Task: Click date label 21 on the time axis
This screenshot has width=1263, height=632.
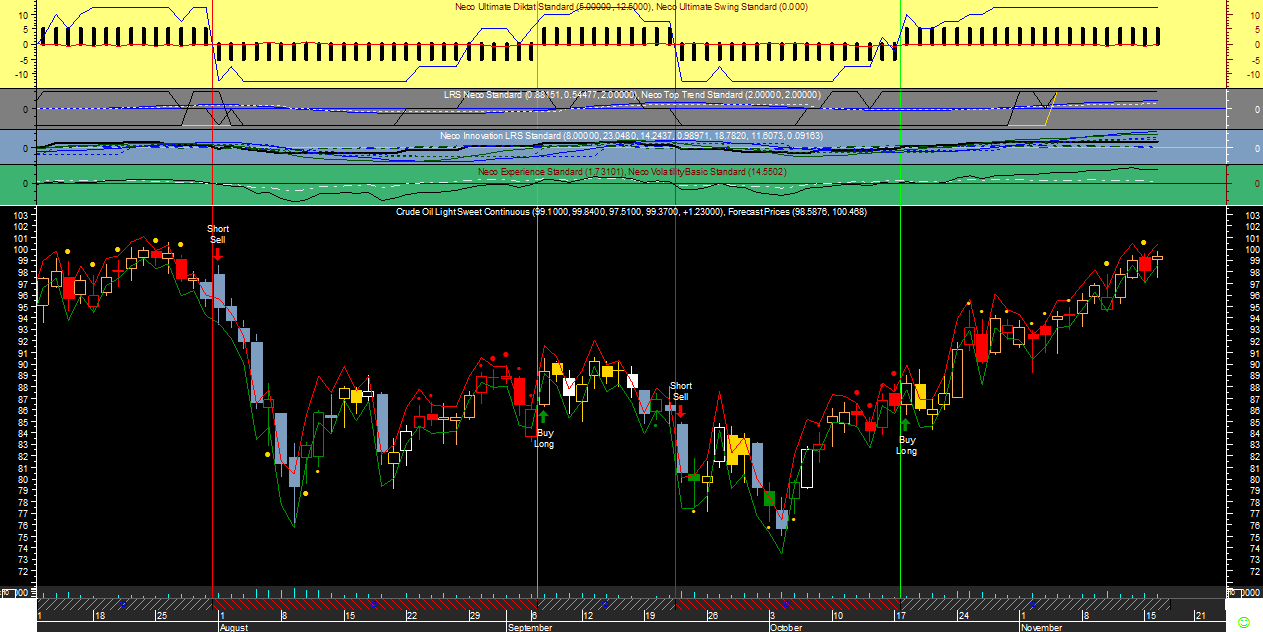Action: [1201, 616]
